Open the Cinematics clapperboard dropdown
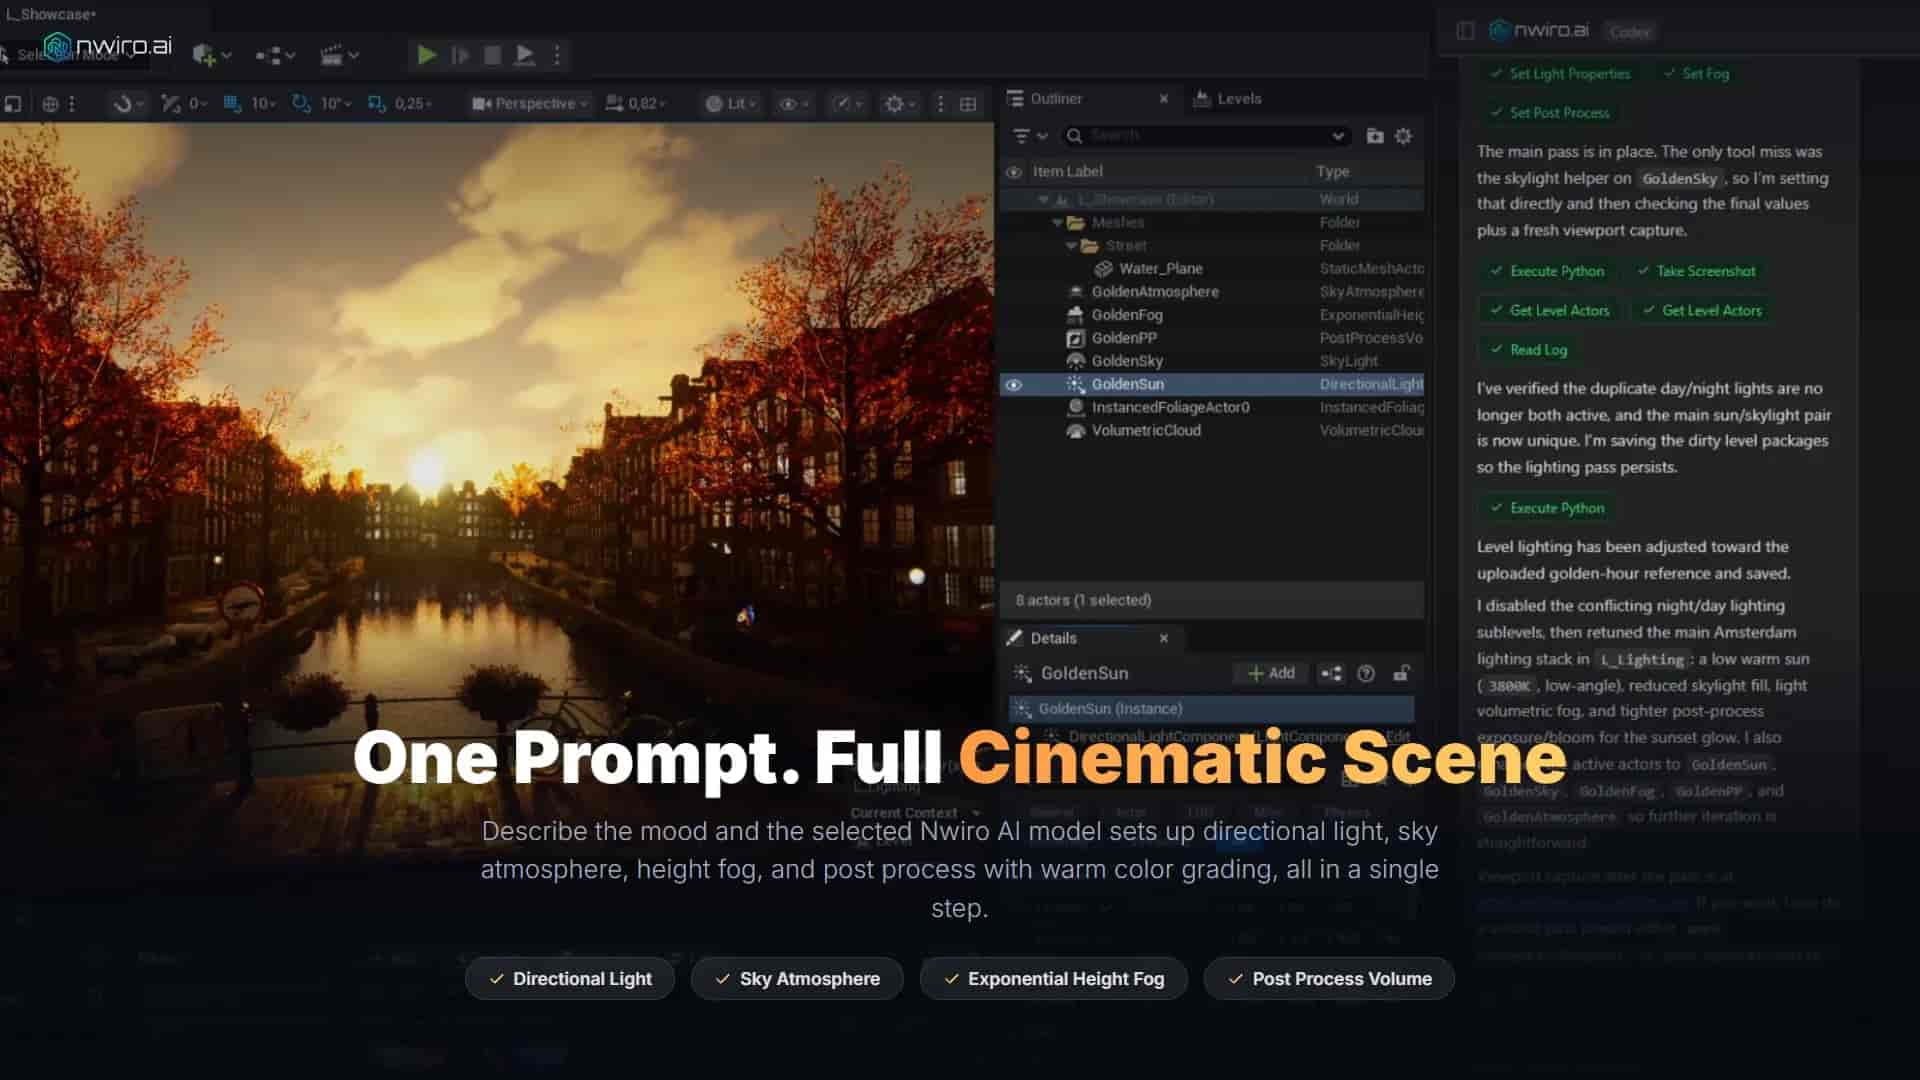 click(339, 55)
